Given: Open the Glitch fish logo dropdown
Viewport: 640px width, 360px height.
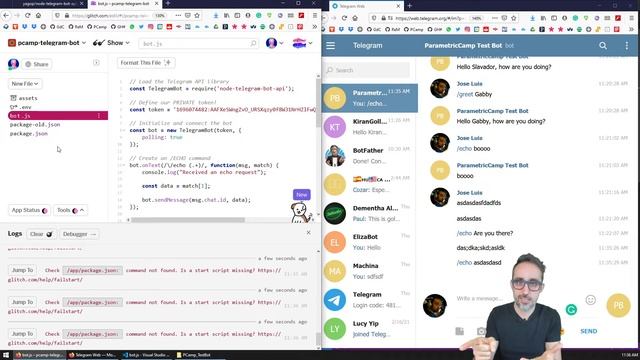Looking at the screenshot, I should 302,43.
